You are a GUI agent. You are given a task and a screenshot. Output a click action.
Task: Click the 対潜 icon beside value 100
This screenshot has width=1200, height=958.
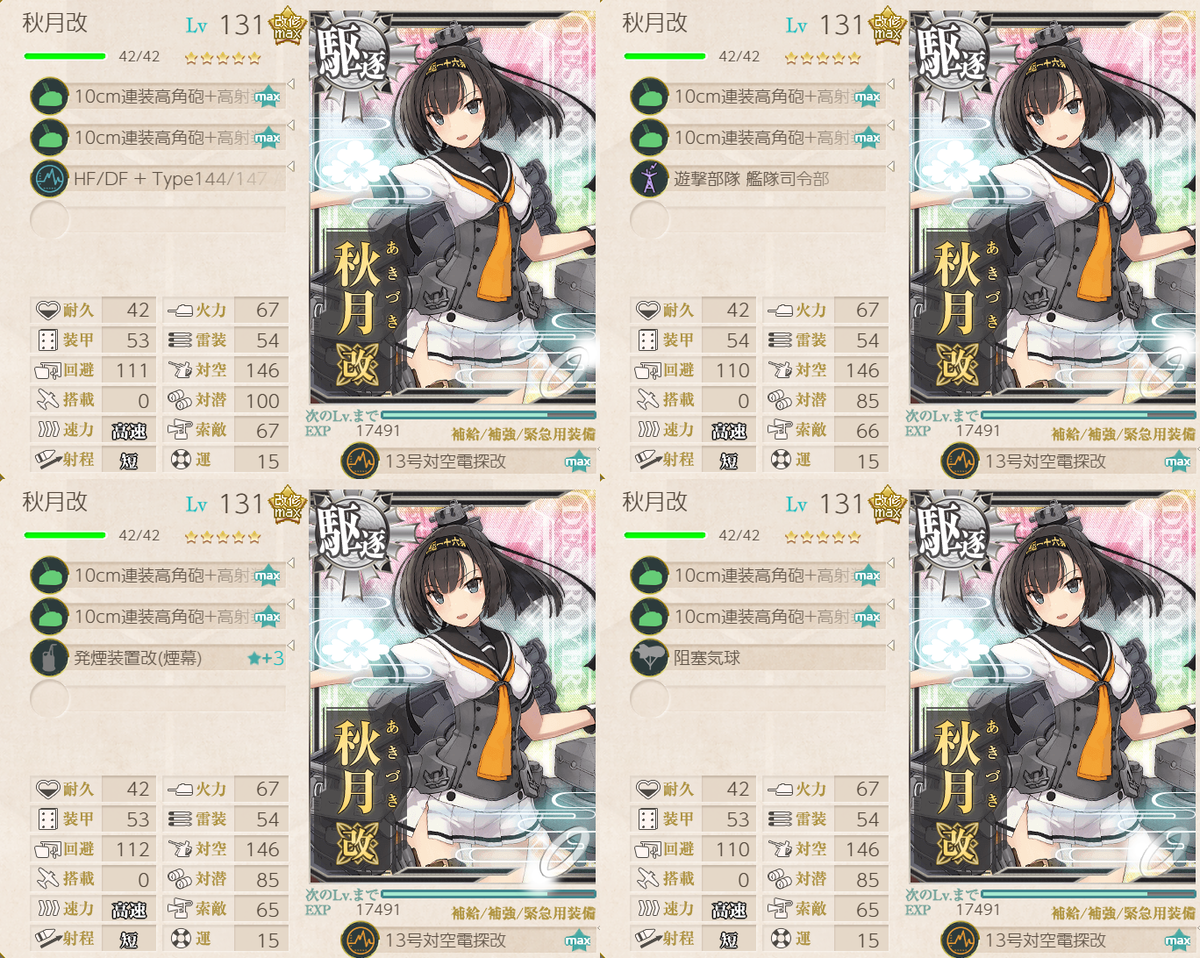(178, 400)
